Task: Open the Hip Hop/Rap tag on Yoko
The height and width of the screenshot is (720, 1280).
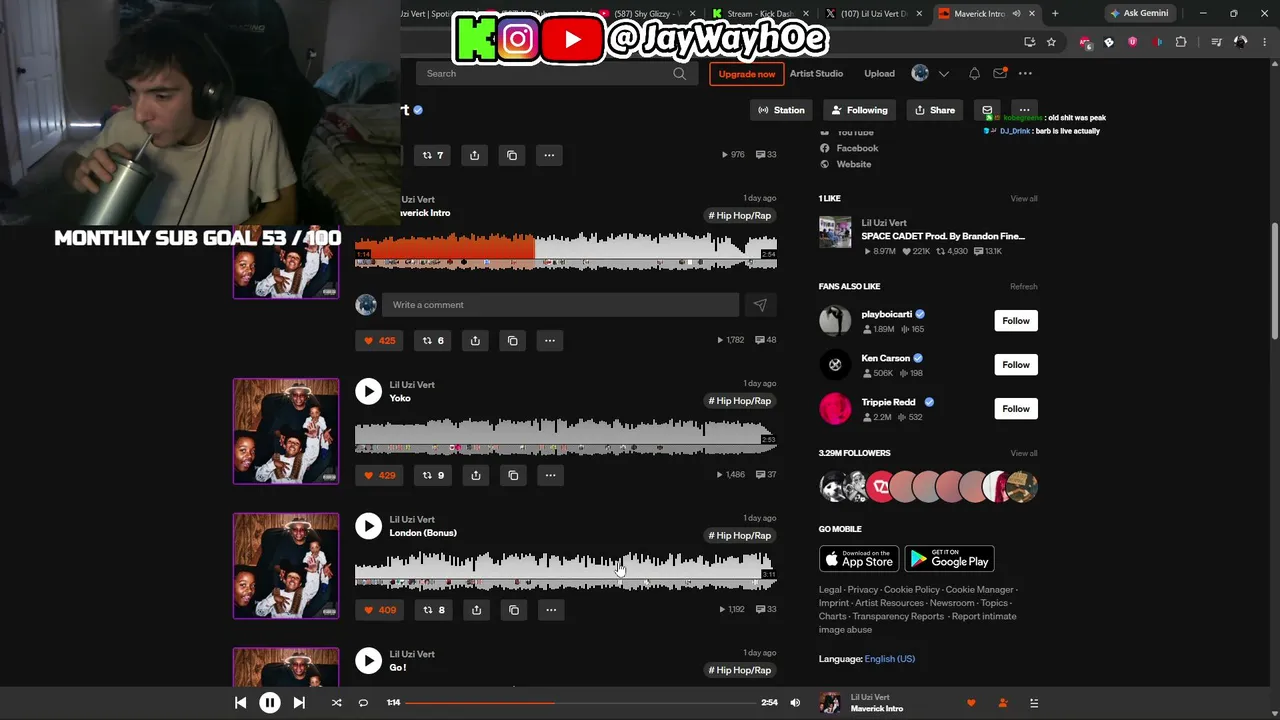Action: click(x=740, y=401)
